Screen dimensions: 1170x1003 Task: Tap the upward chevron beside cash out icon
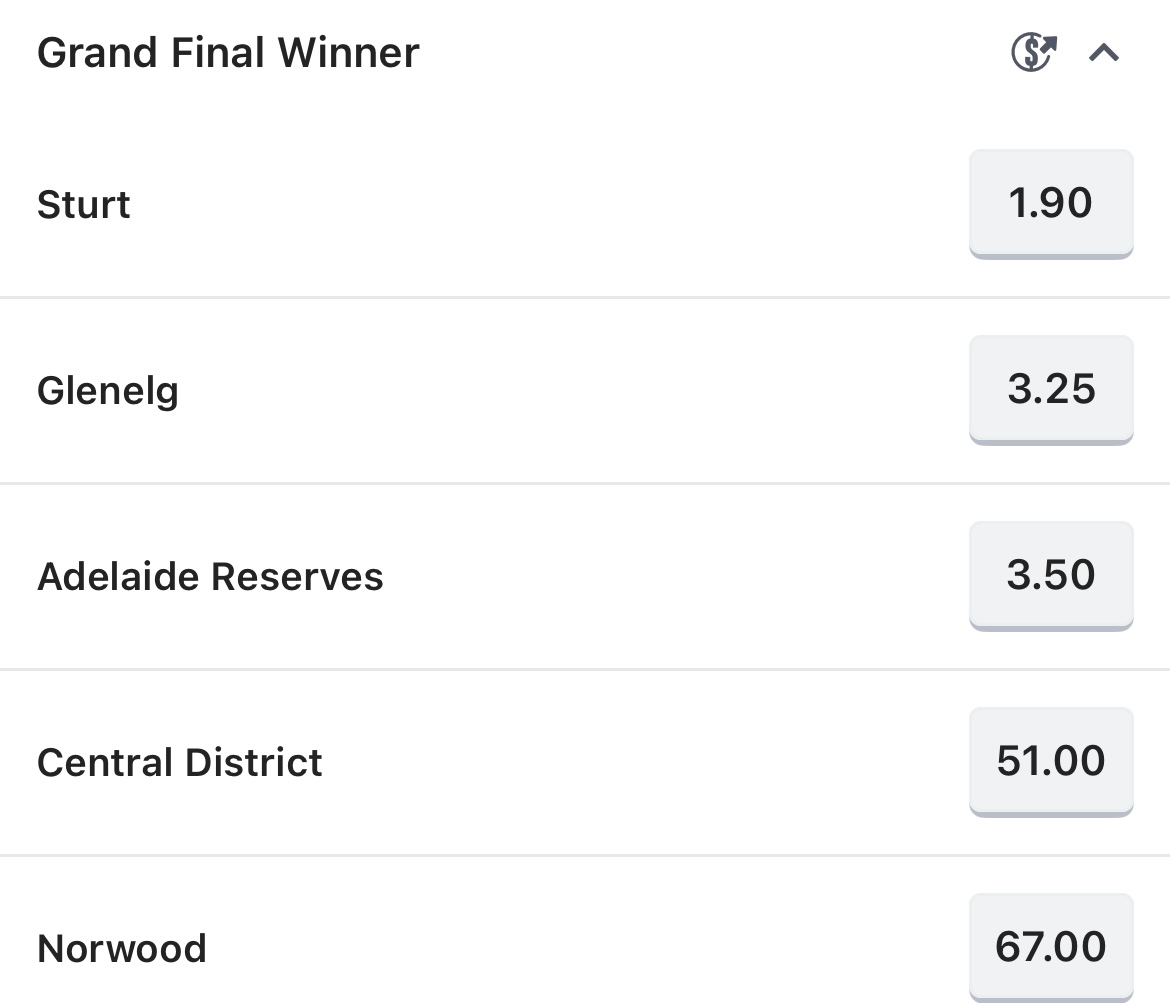[x=1104, y=52]
